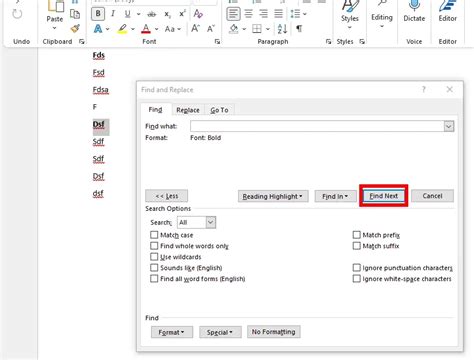Open Text Effects and Typography
The image size is (474, 360).
click(98, 29)
